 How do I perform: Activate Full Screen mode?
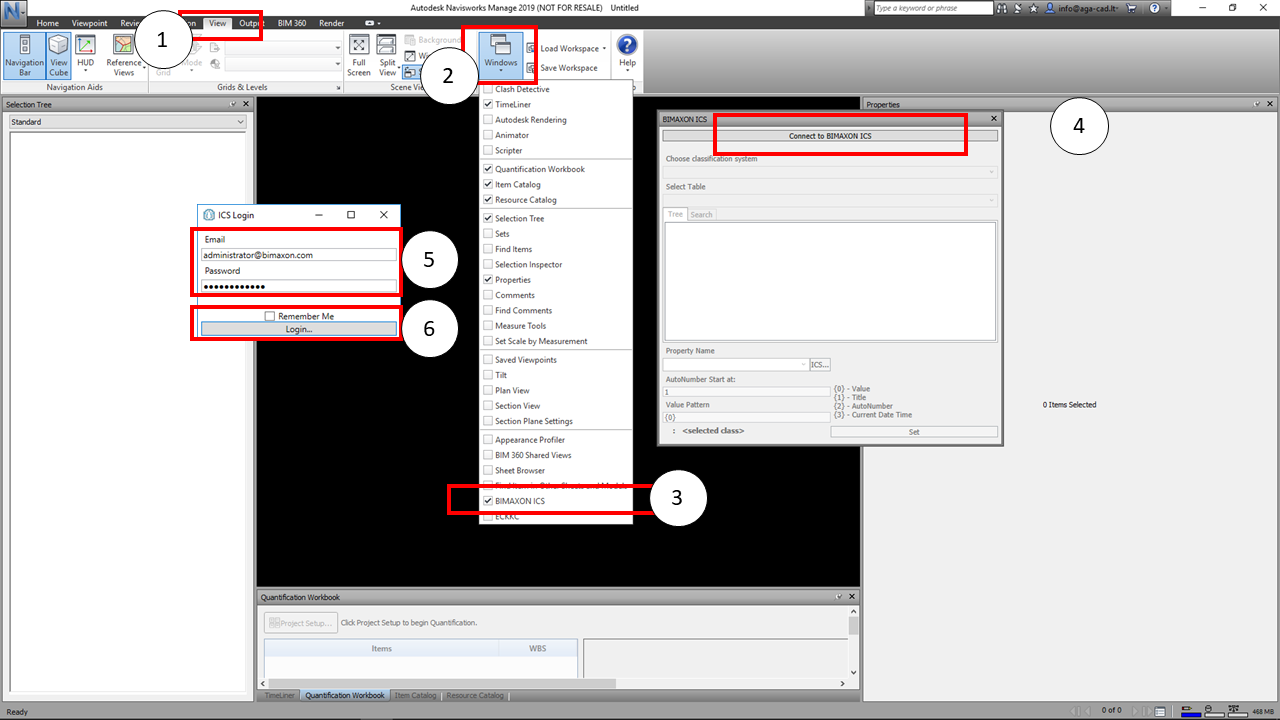(x=359, y=56)
